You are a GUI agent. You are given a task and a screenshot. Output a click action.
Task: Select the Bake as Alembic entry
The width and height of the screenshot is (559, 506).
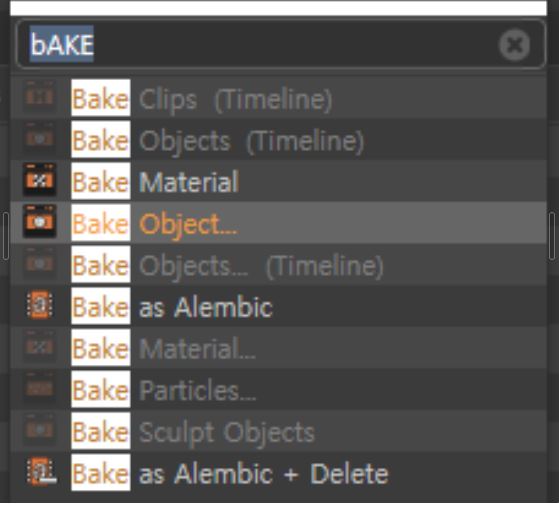pyautogui.click(x=278, y=306)
